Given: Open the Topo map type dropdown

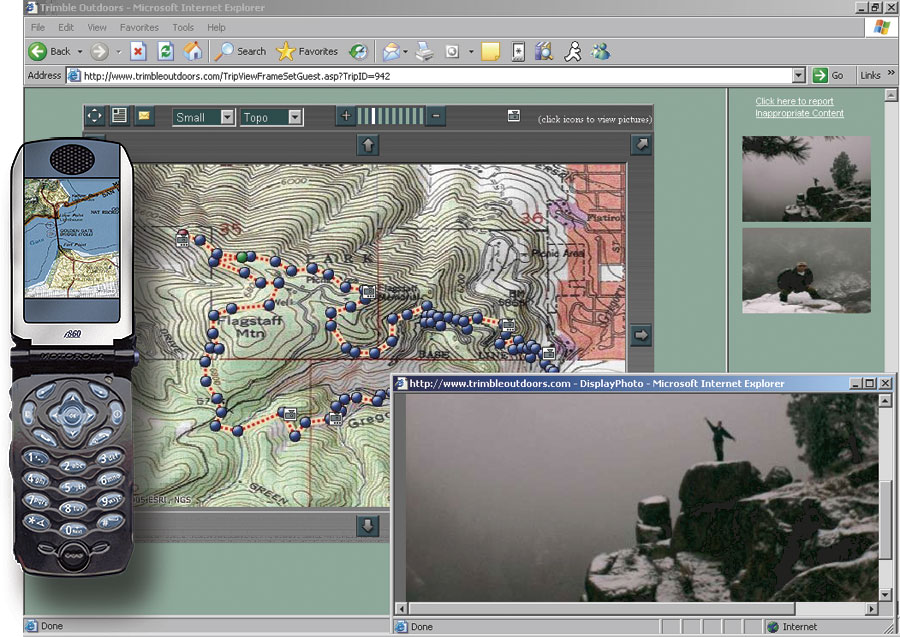Looking at the screenshot, I should coord(295,117).
